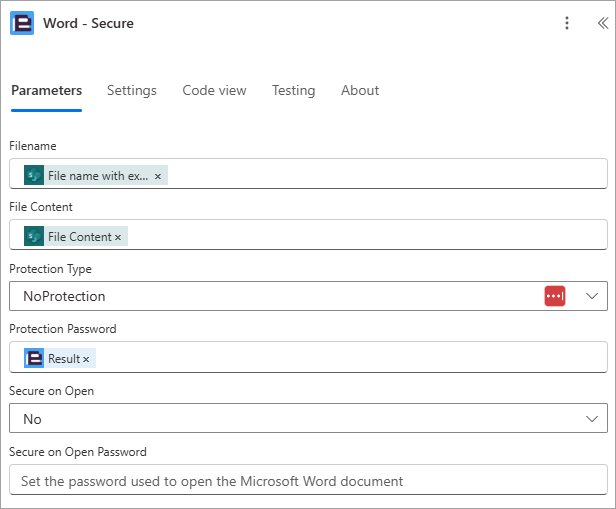Click the Secure on Open label
The width and height of the screenshot is (616, 509).
click(51, 391)
